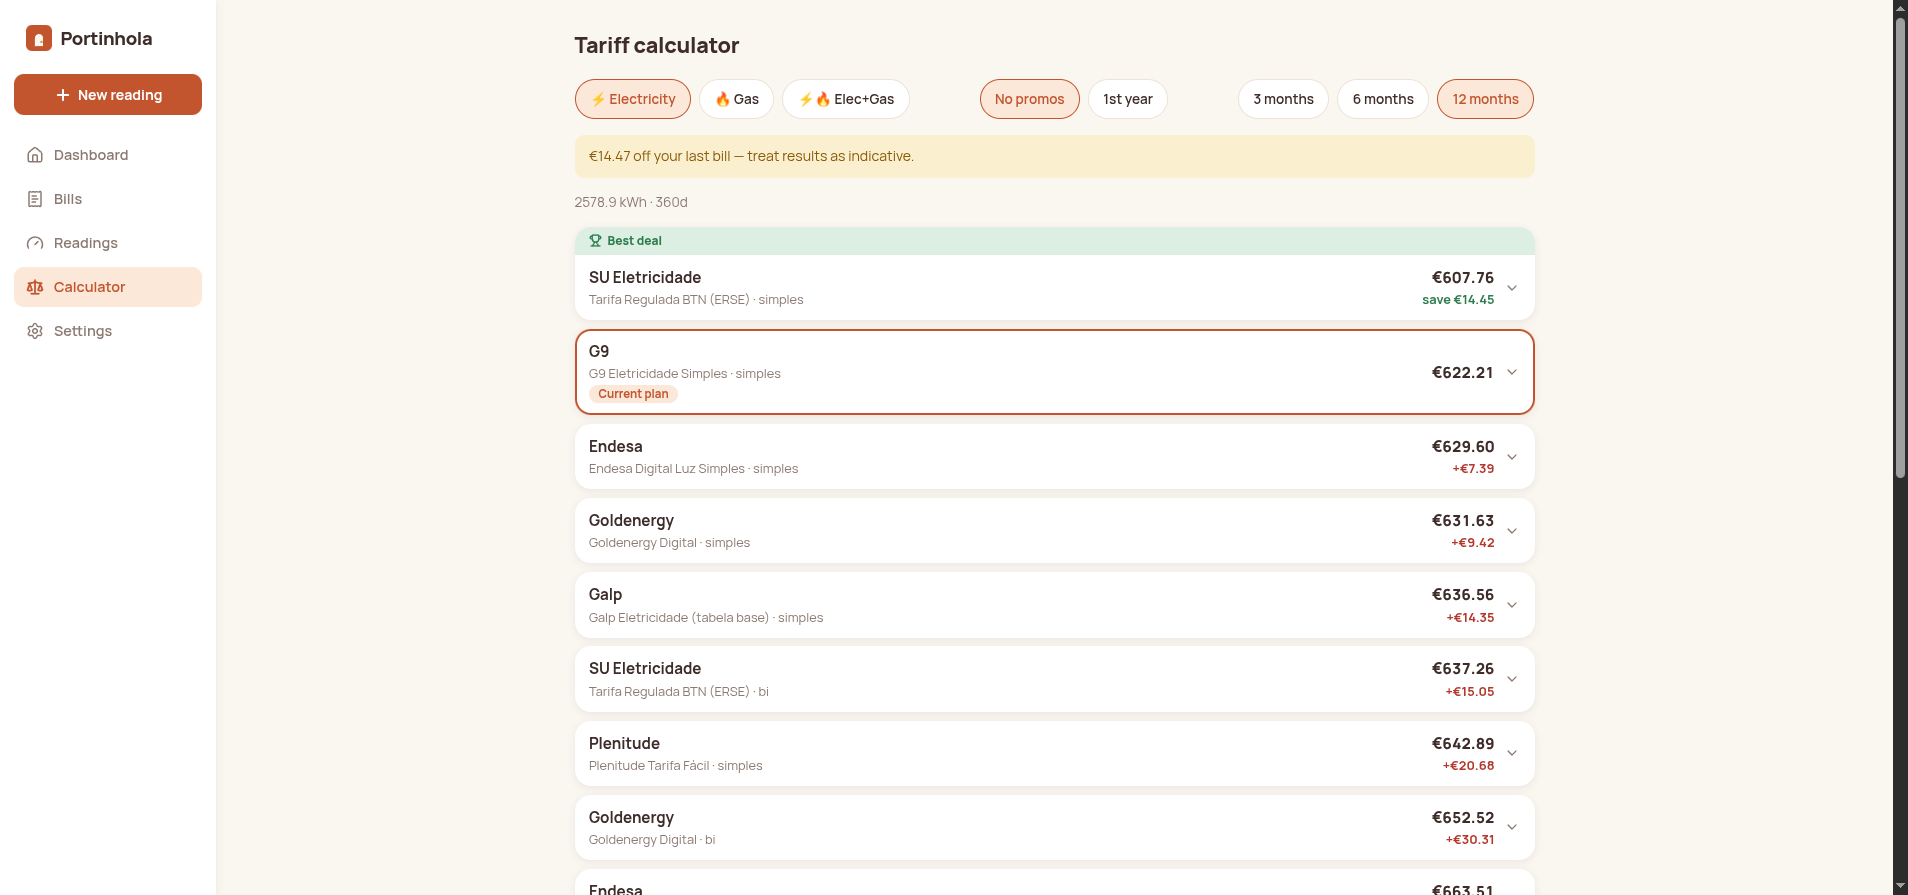Set period to 6 months
This screenshot has height=895, width=1908.
click(1383, 99)
